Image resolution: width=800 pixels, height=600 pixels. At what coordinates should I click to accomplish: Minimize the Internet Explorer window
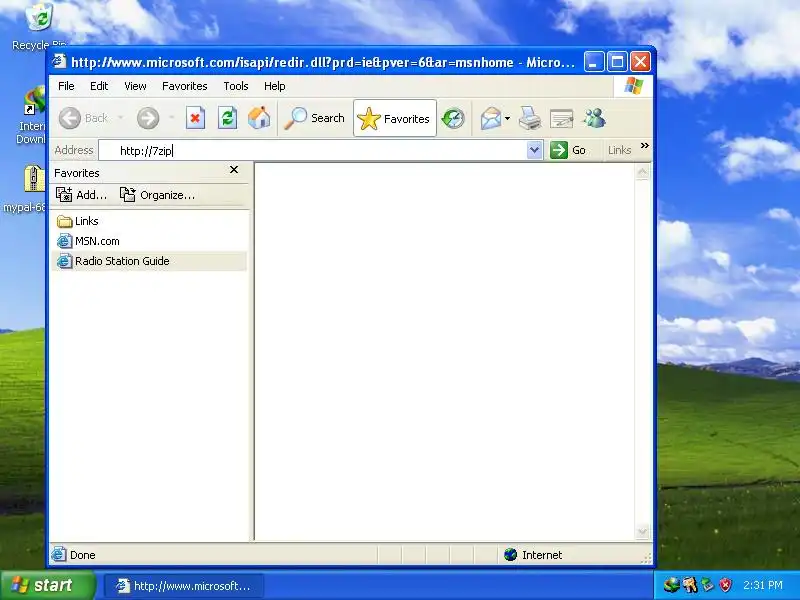(594, 62)
